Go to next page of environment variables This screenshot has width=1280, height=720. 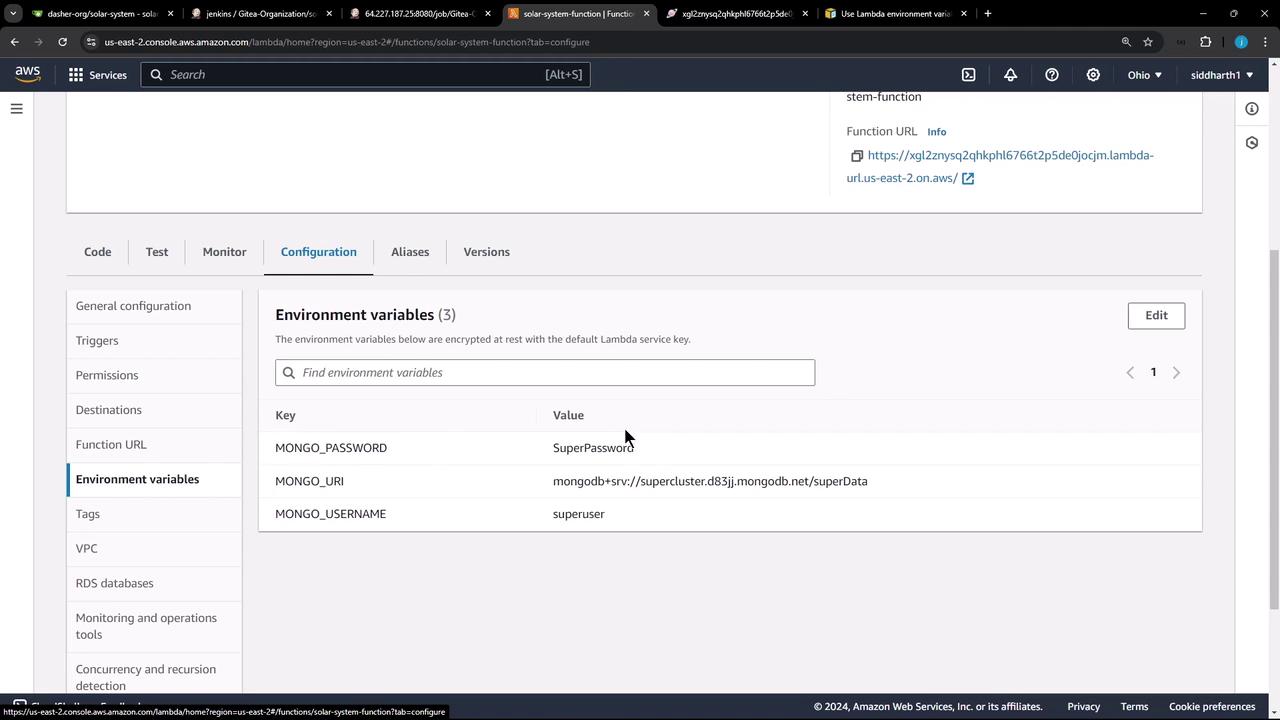pyautogui.click(x=1176, y=373)
